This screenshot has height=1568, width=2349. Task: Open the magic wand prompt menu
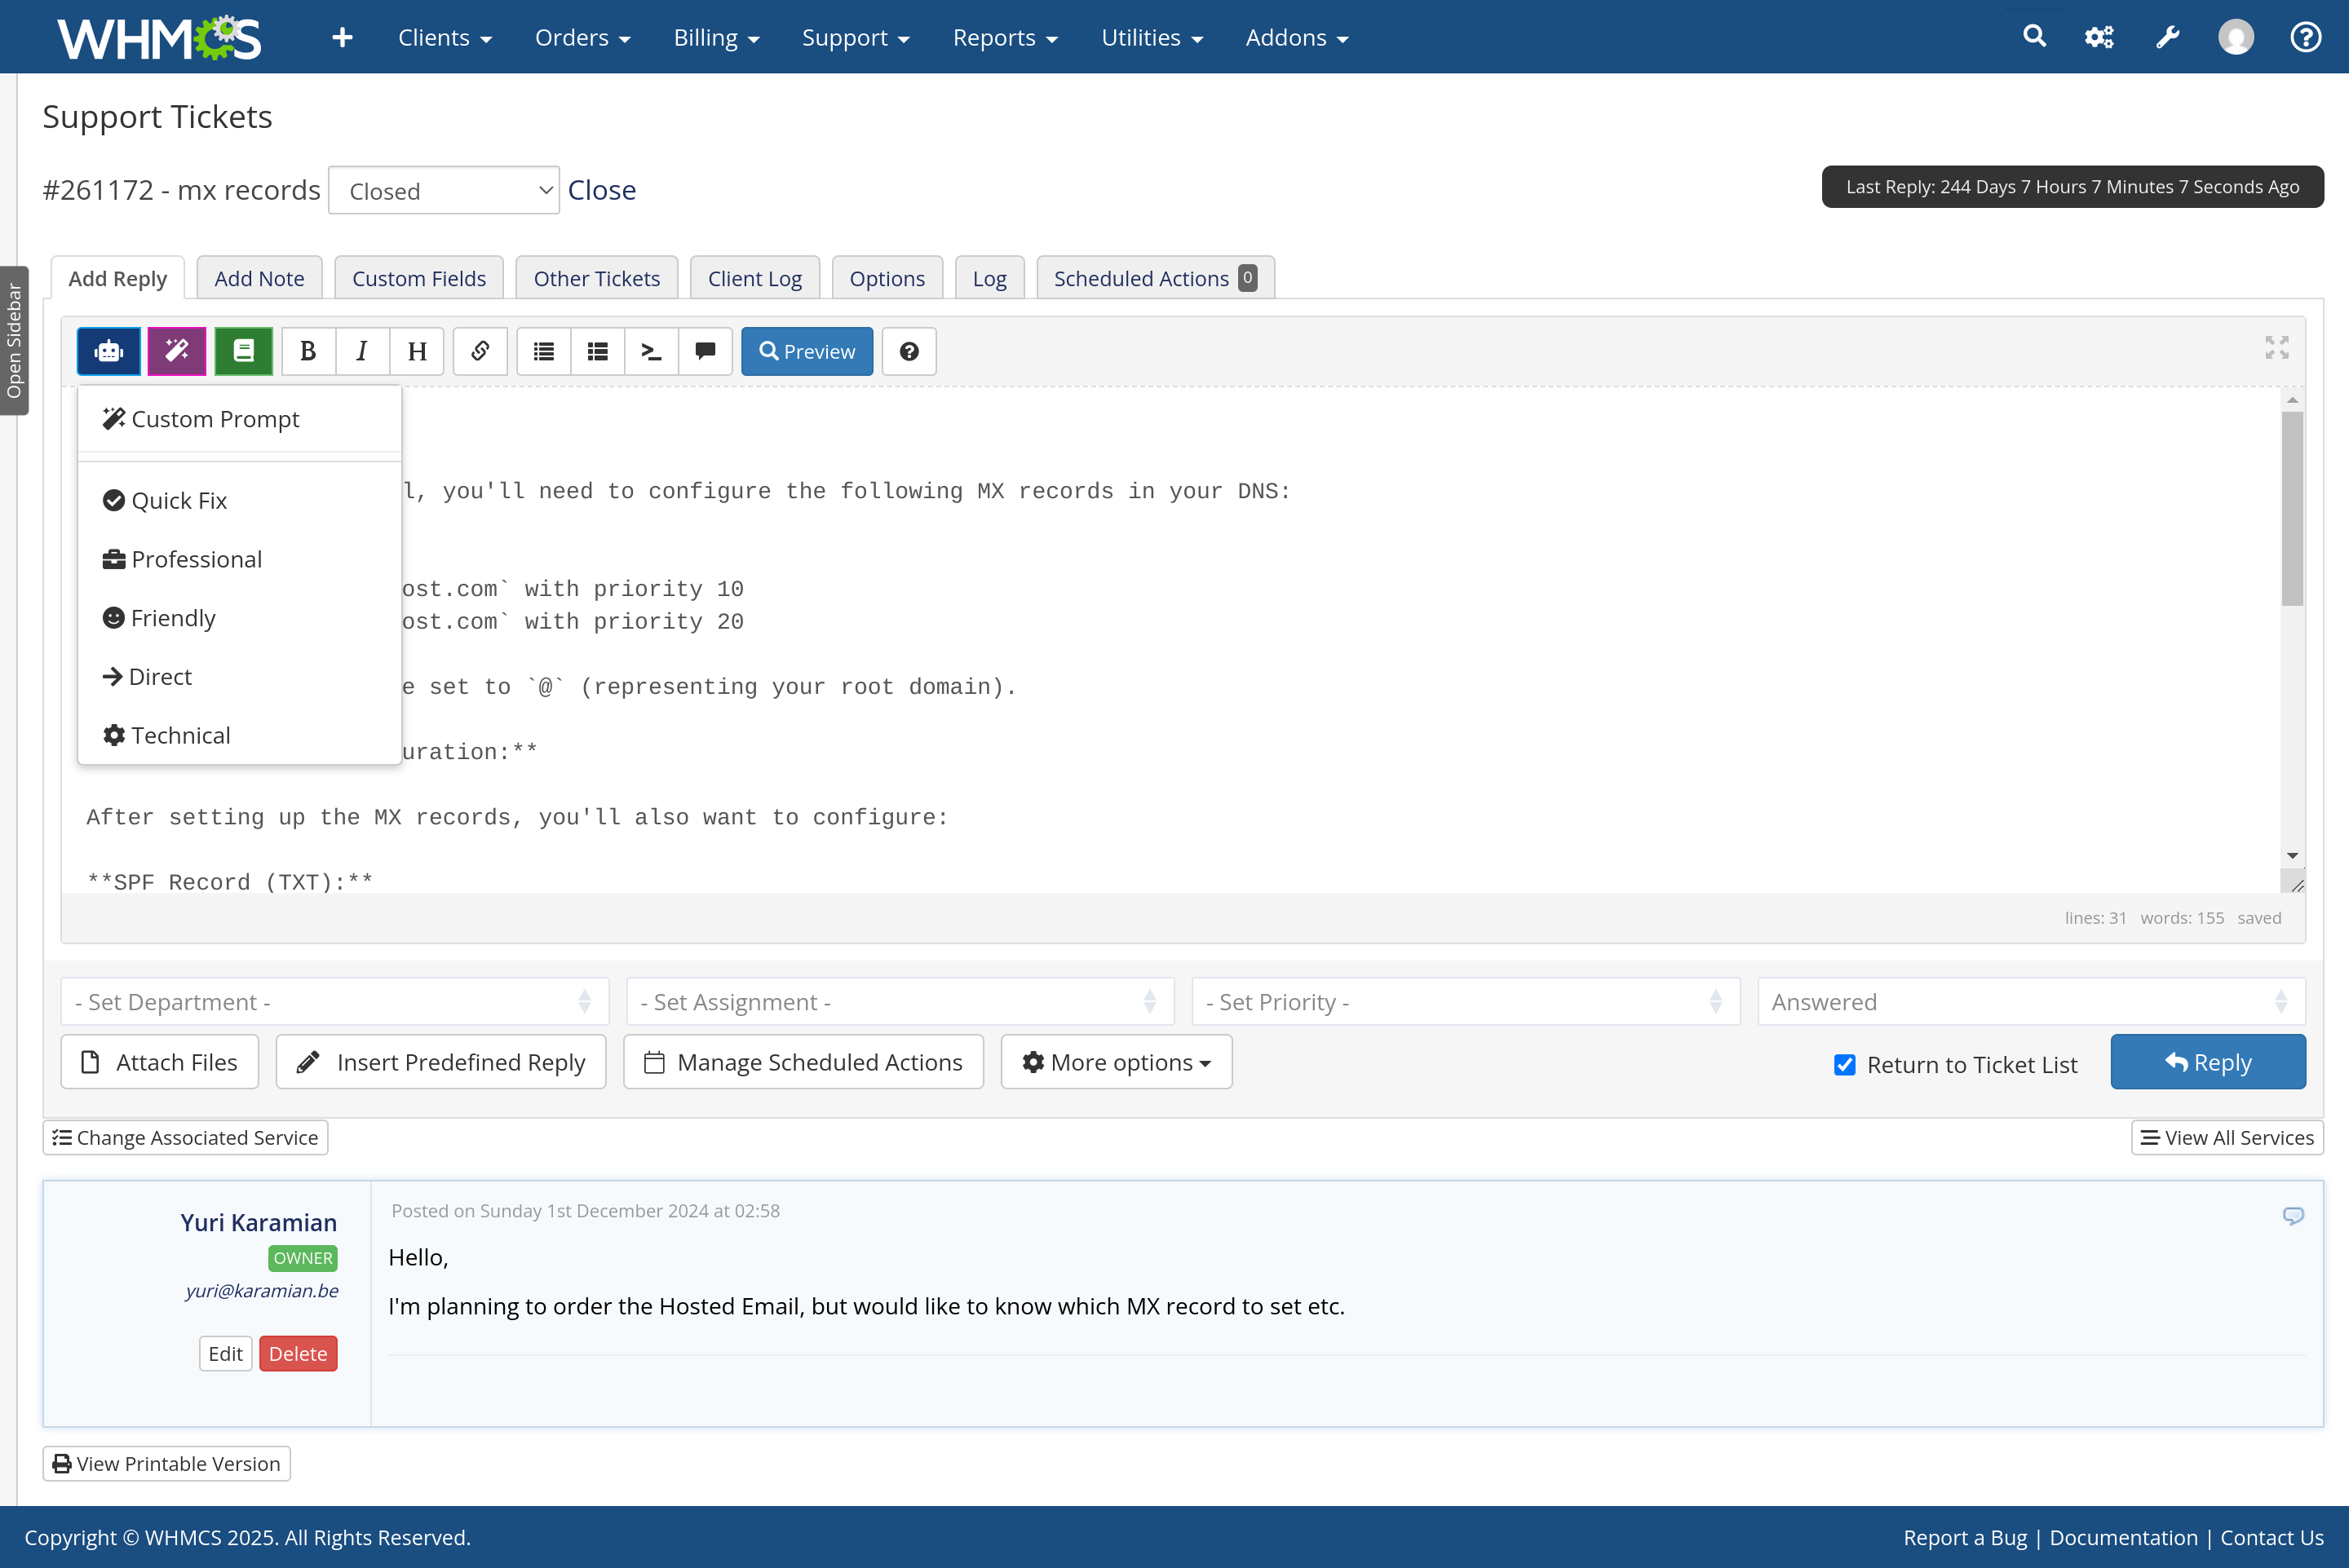tap(177, 351)
